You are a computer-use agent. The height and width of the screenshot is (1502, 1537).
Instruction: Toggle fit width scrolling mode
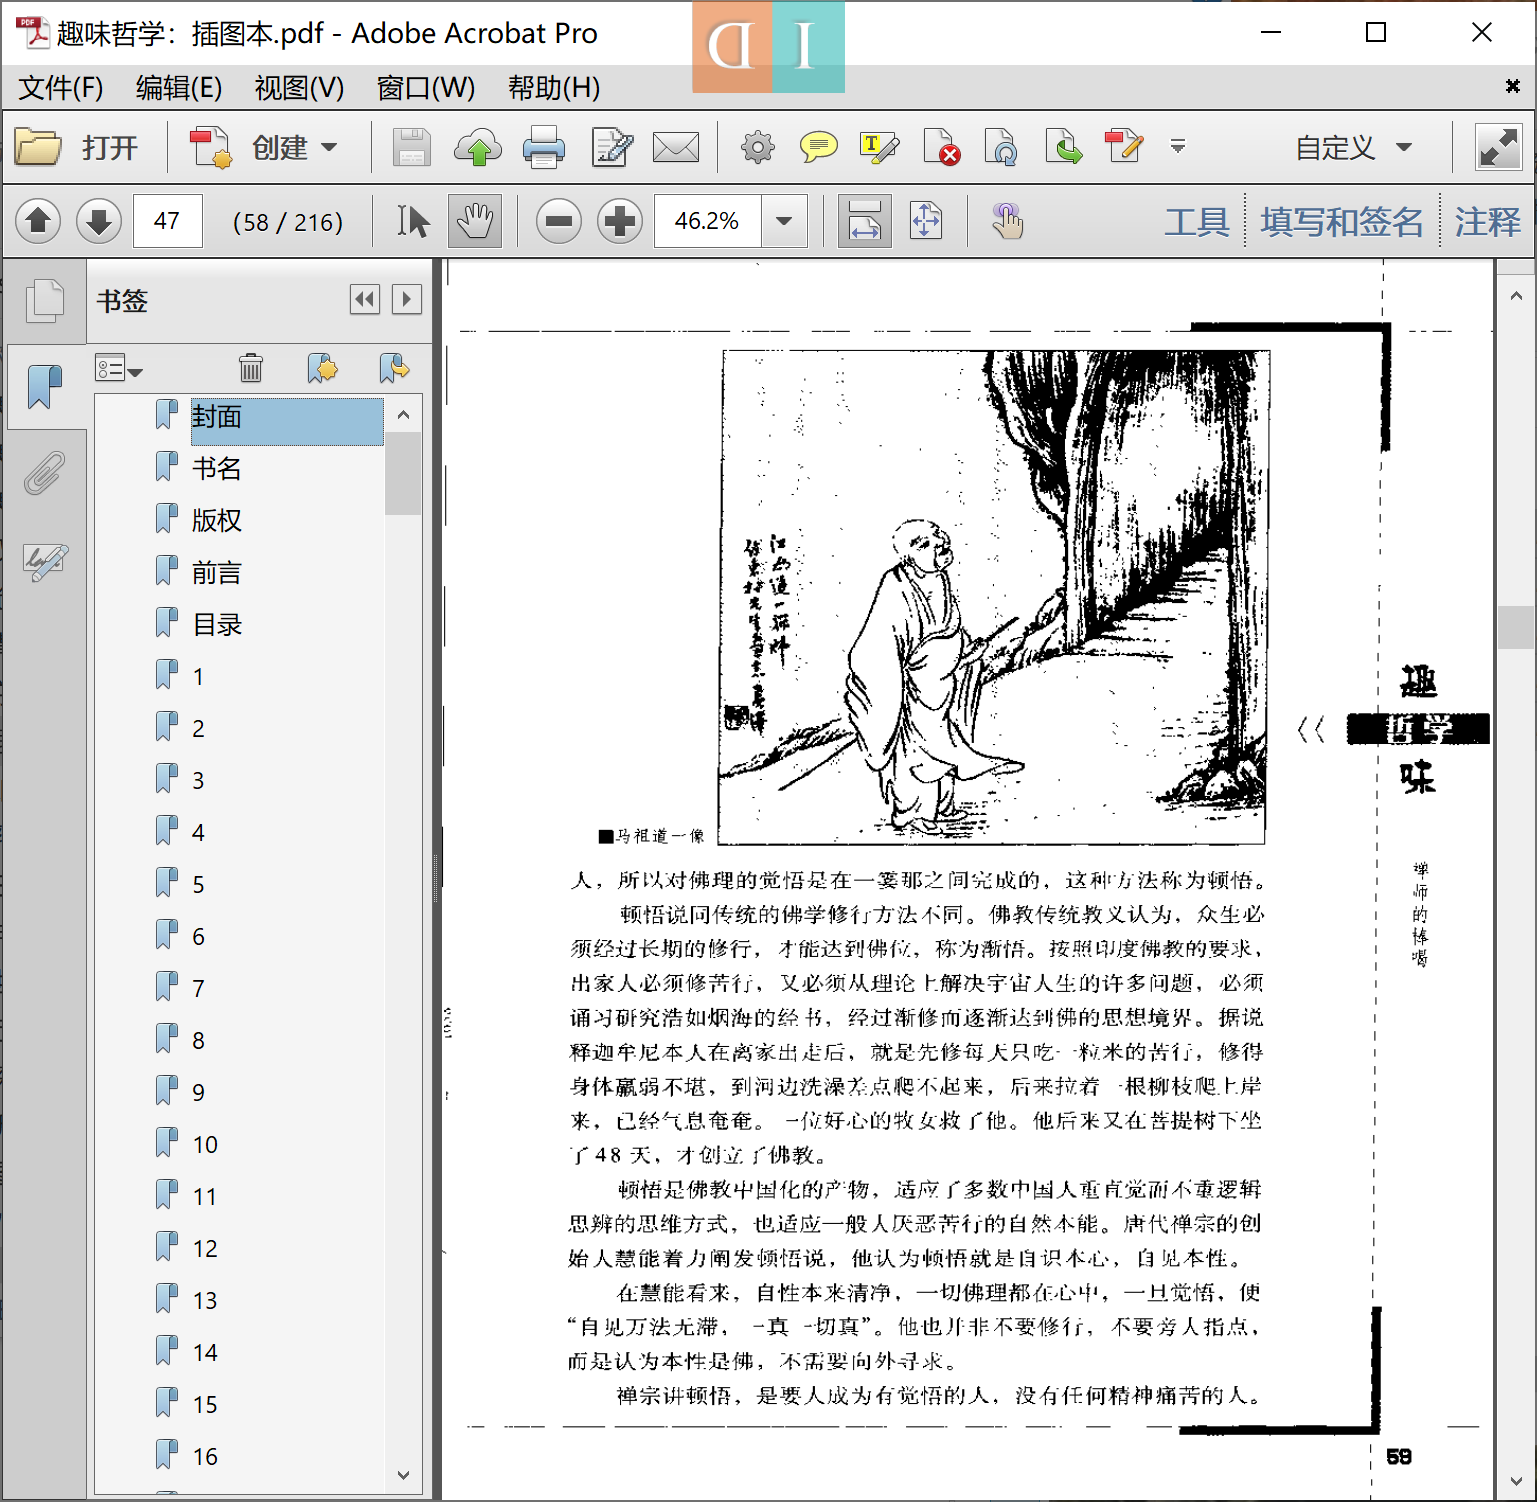pyautogui.click(x=864, y=221)
